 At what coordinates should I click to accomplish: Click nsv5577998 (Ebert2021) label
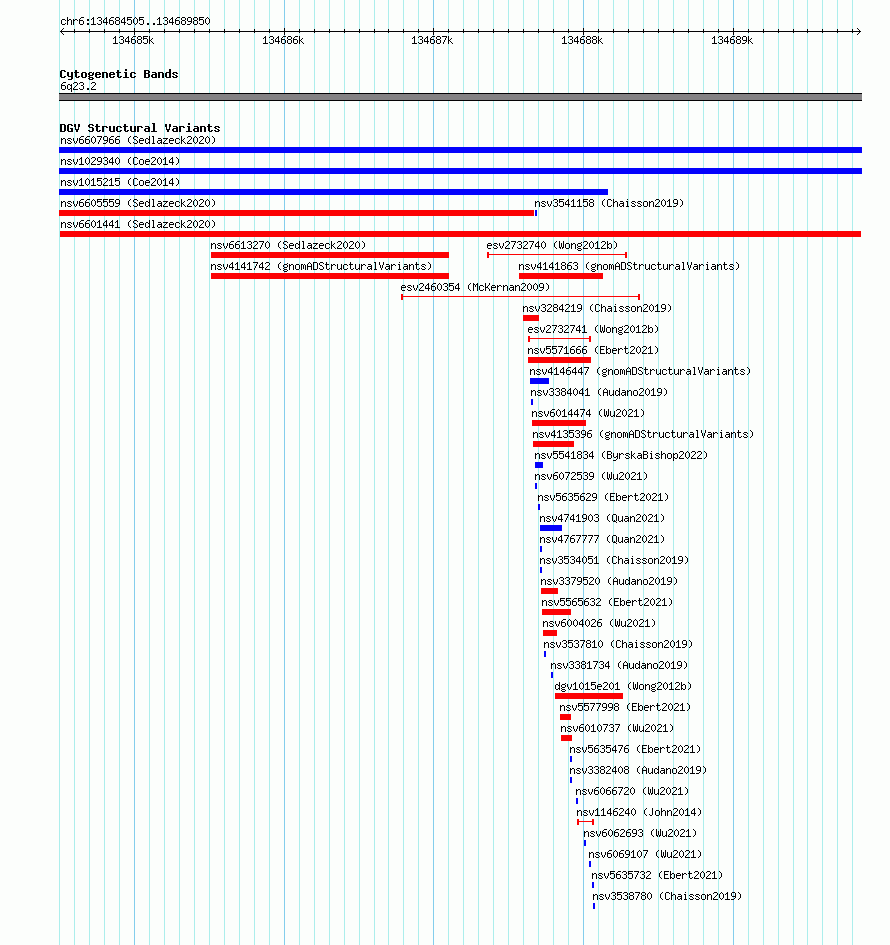625,708
